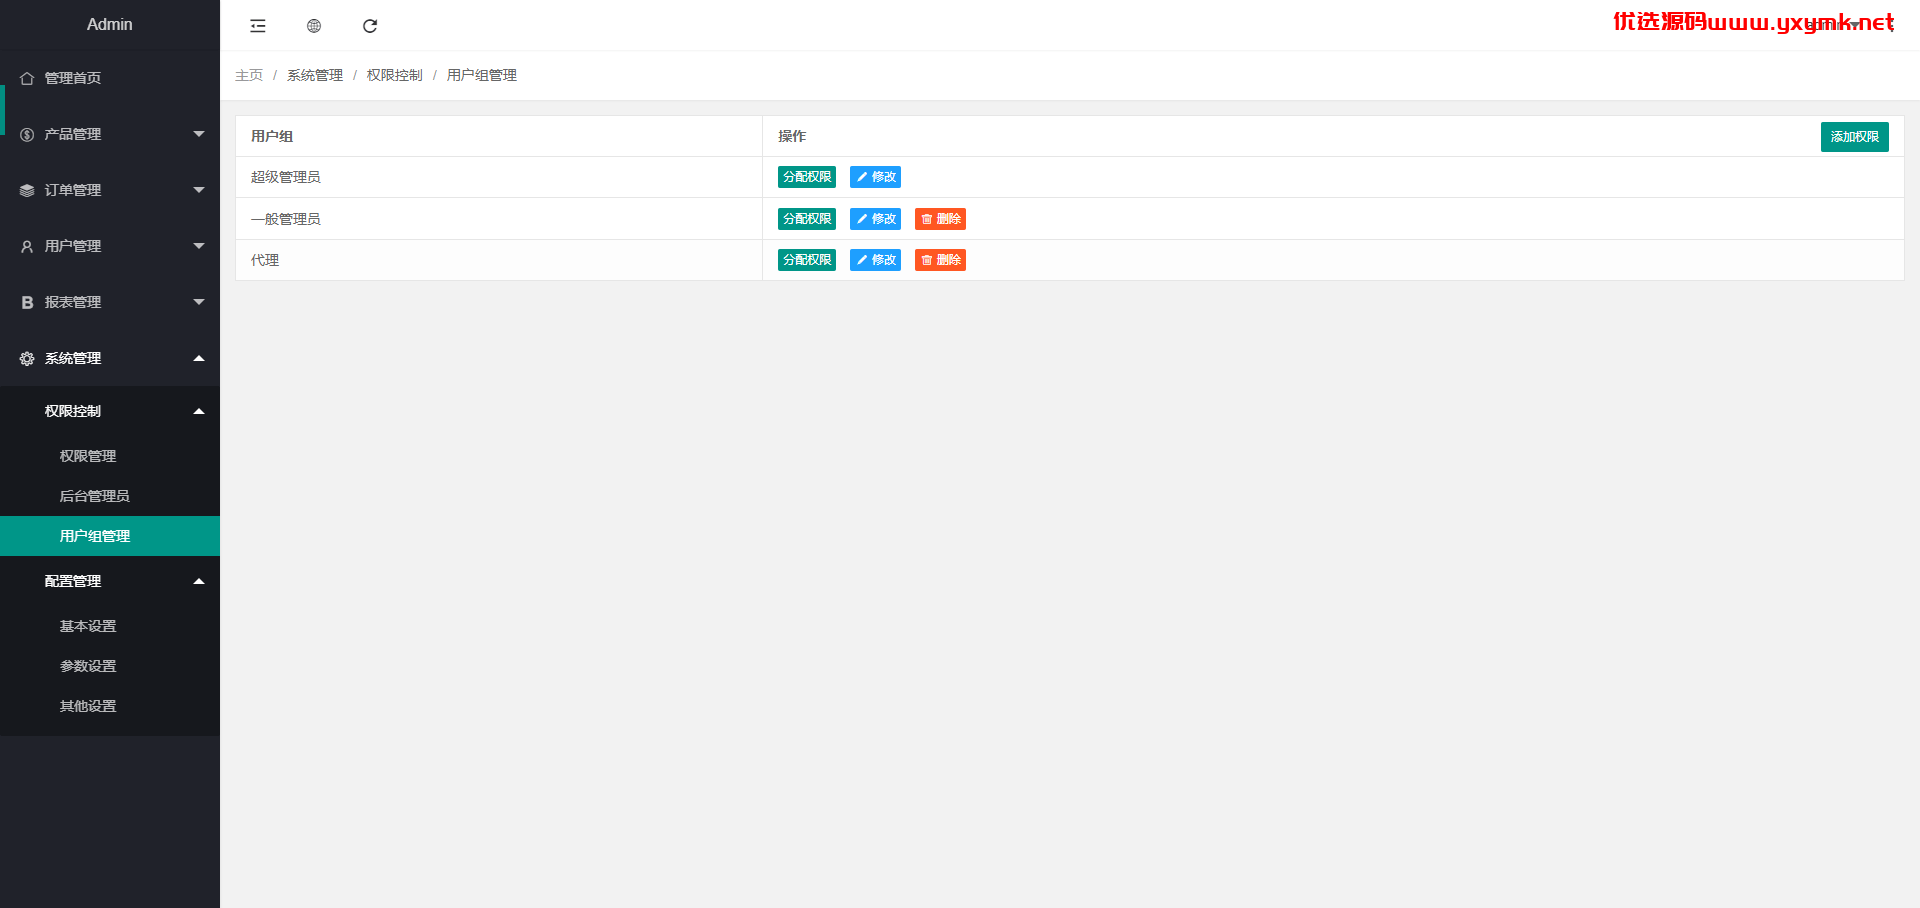Expand the 报表管理 menu arrow
The width and height of the screenshot is (1920, 908).
199,302
